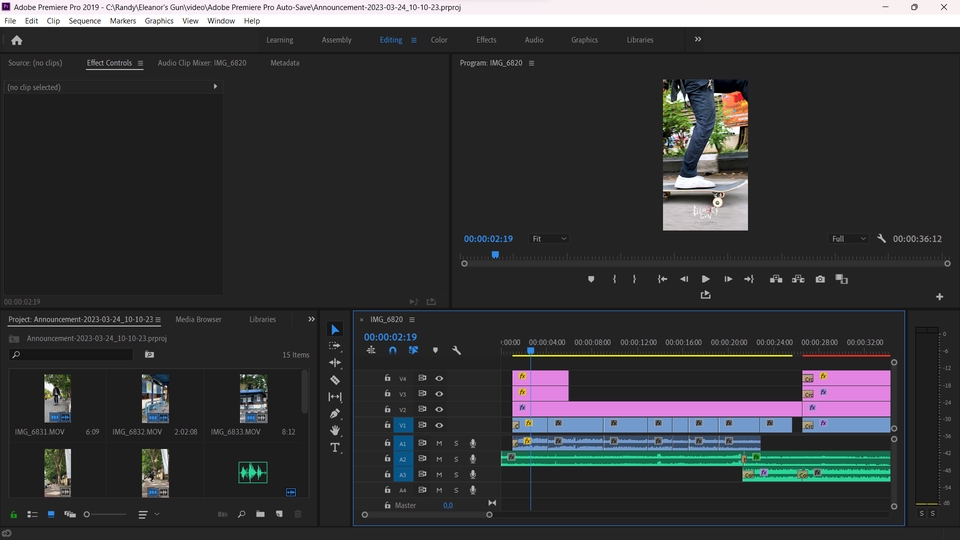The width and height of the screenshot is (960, 540).
Task: Open the Full playback resolution dropdown
Action: pyautogui.click(x=849, y=239)
